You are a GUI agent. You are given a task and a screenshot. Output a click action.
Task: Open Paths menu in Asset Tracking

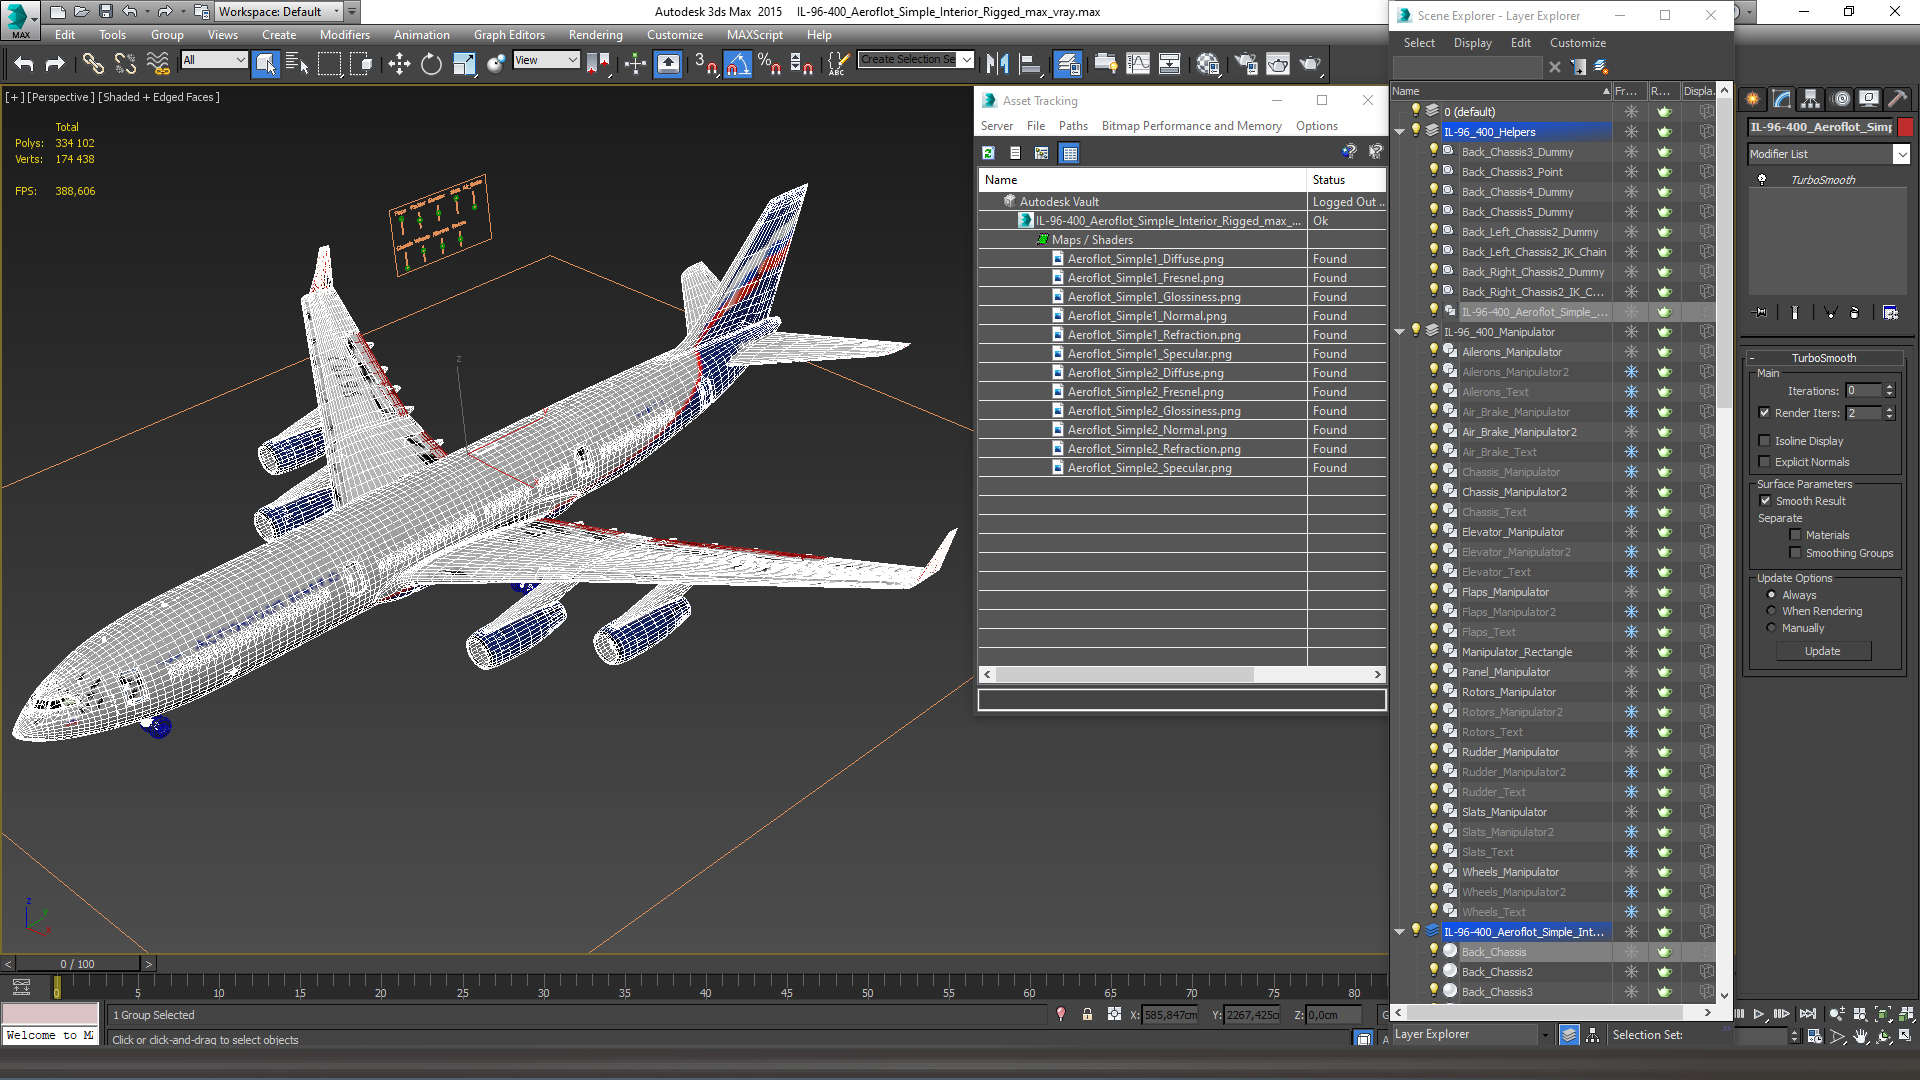point(1073,126)
